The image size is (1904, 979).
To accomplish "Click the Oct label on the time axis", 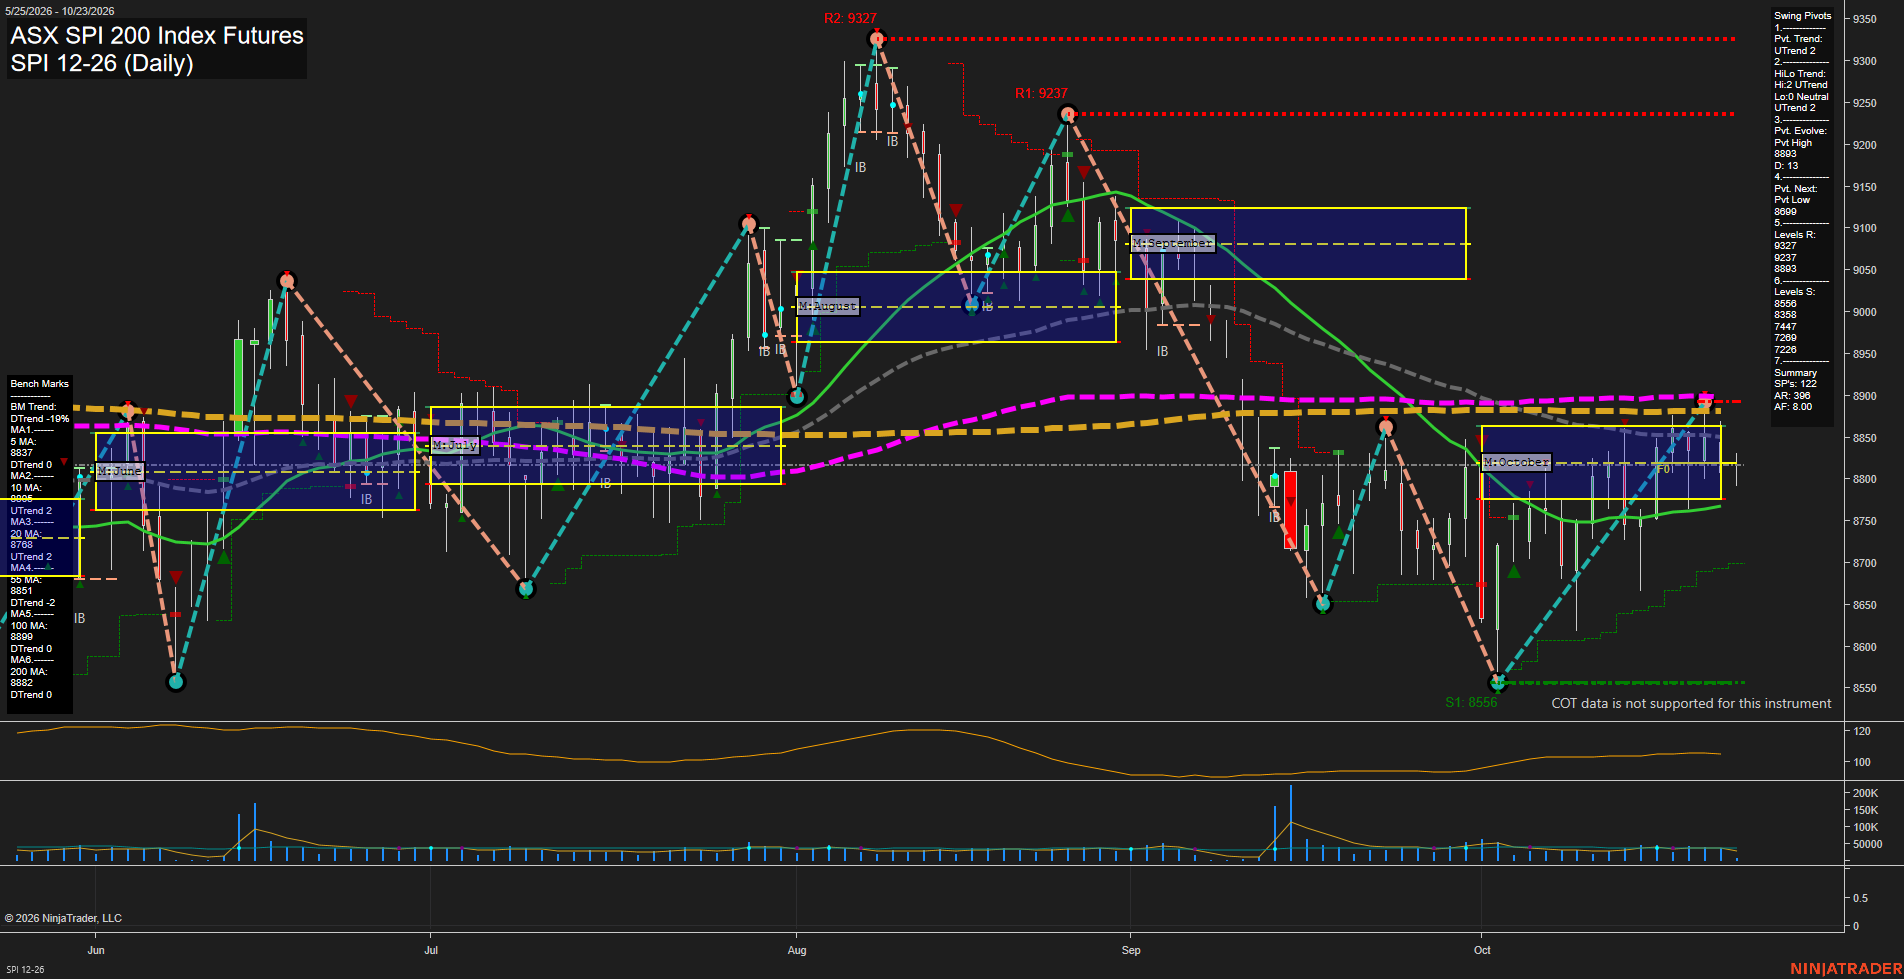I will point(1482,950).
